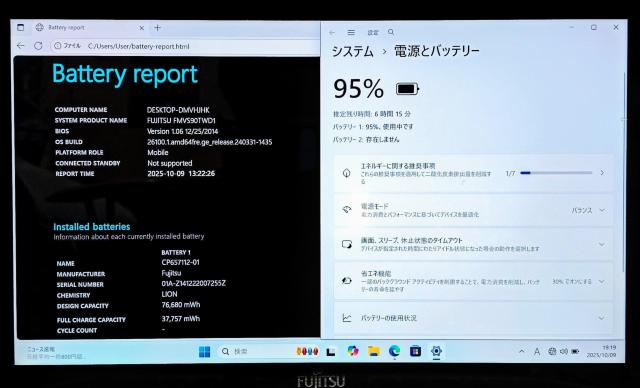The height and width of the screenshot is (388, 640).
Task: Expand the energy saver section chevron
Action: (602, 282)
